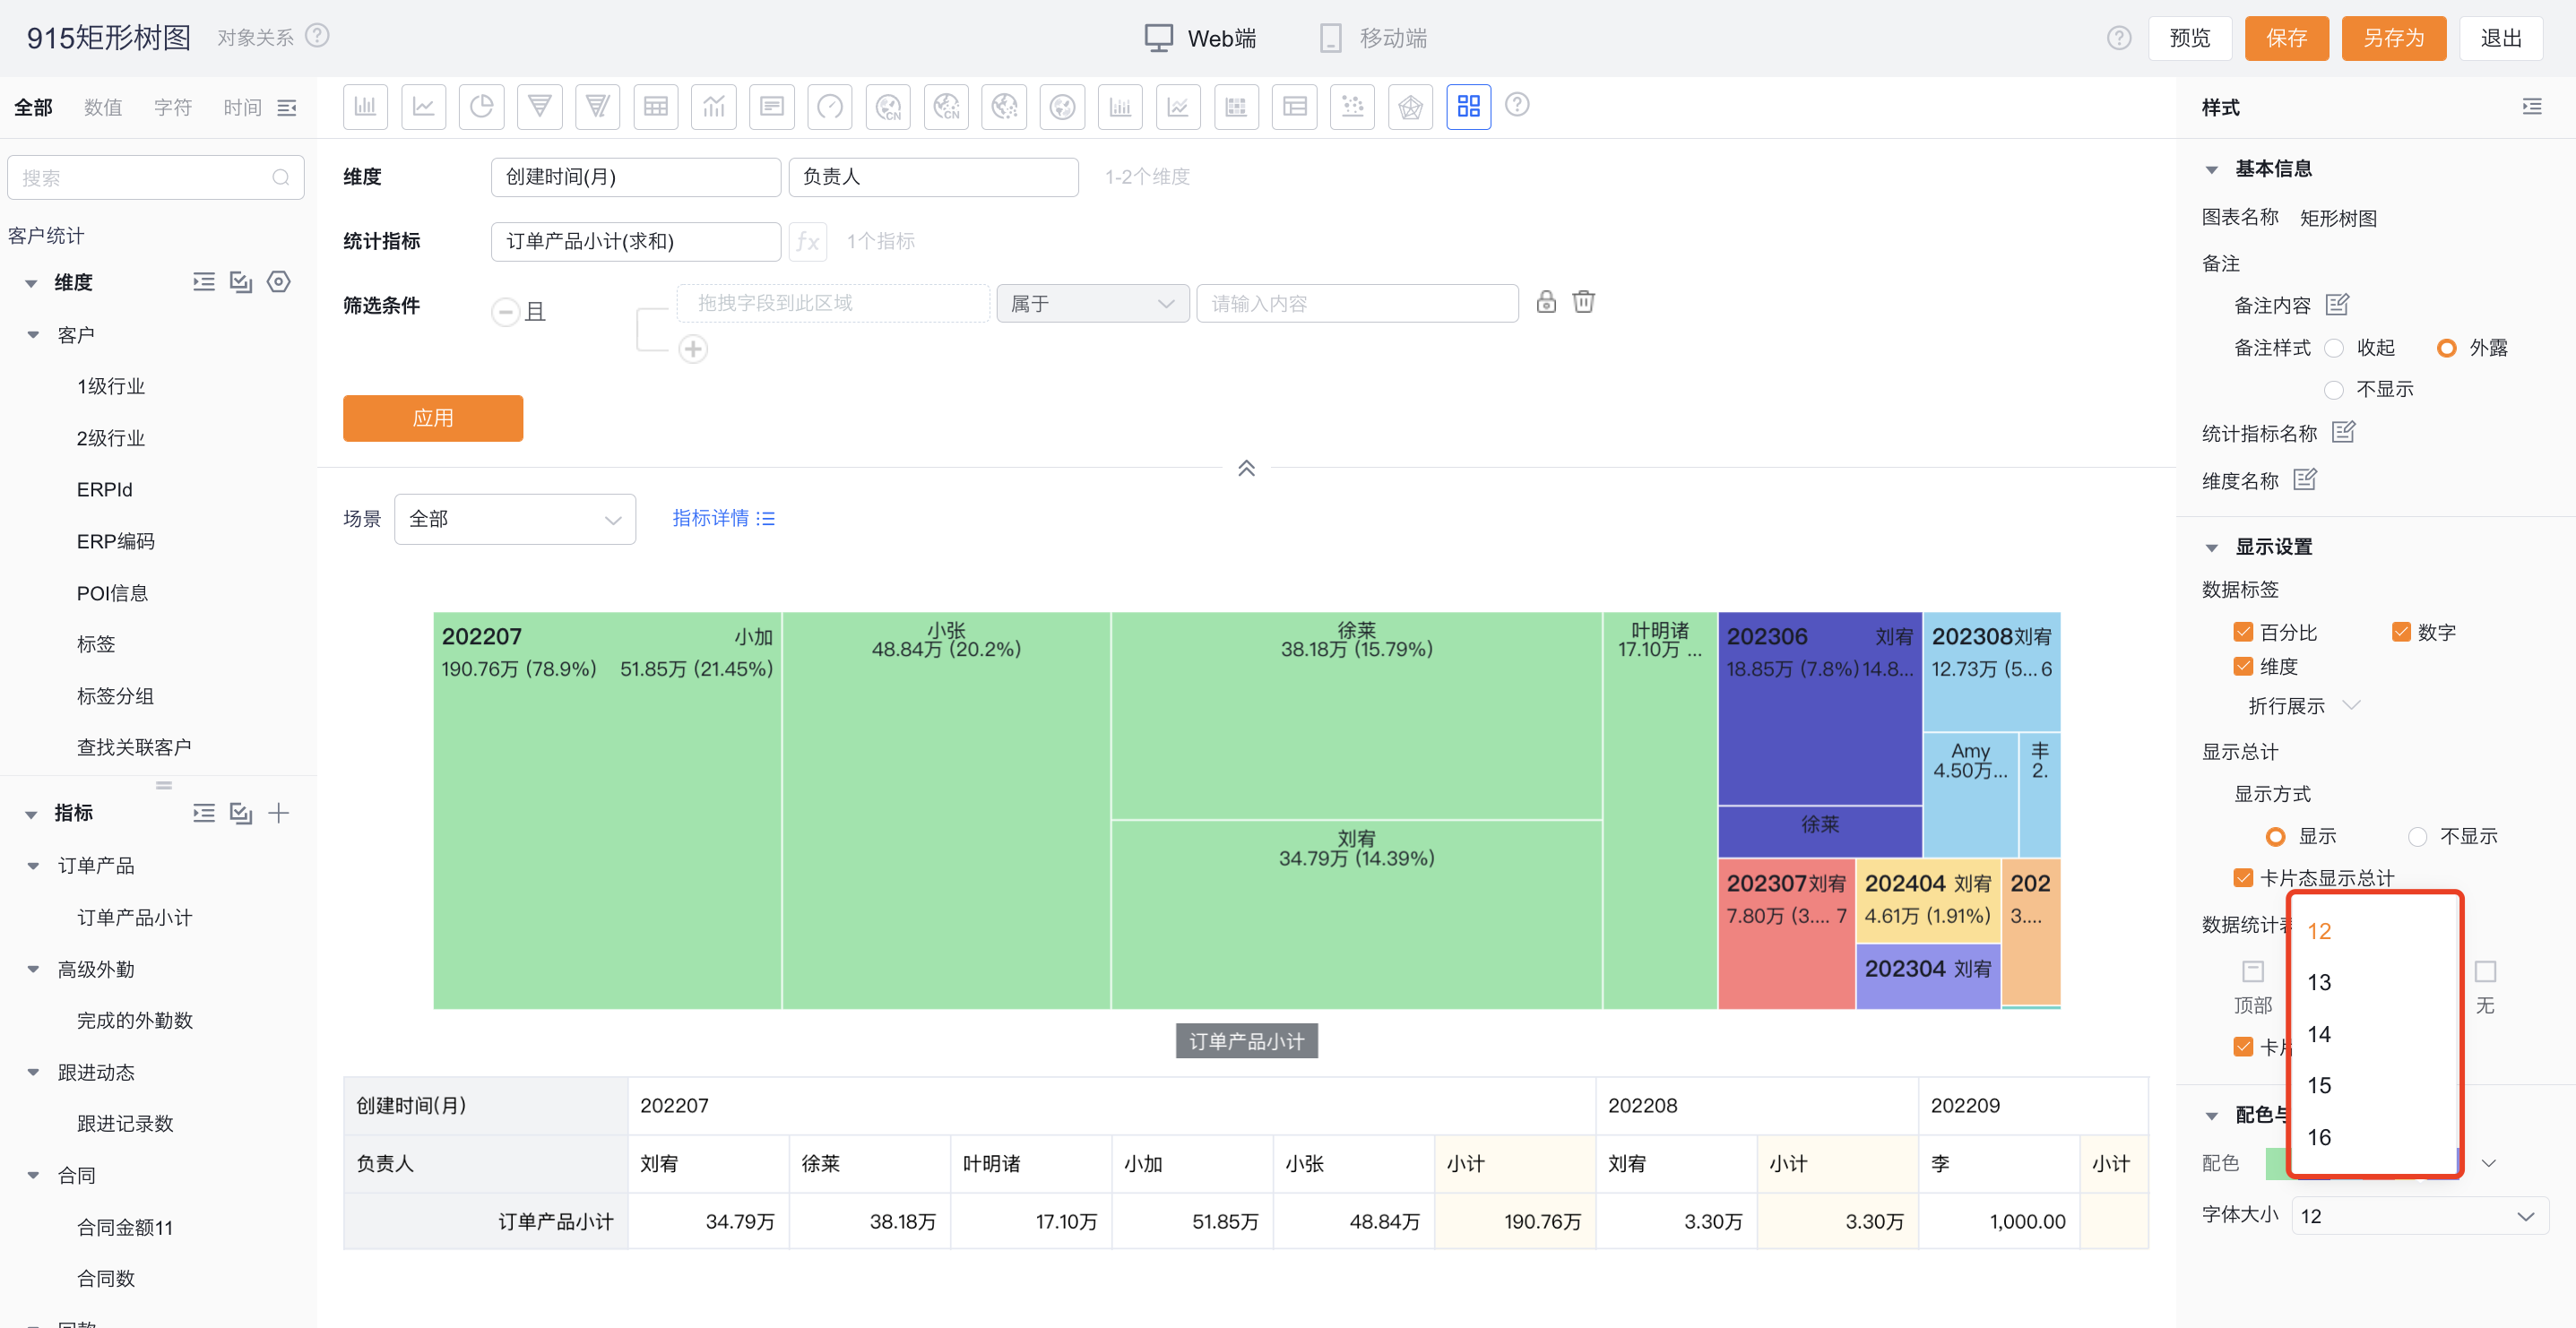Click help icon after chart types
This screenshot has width=2576, height=1328.
1517,105
